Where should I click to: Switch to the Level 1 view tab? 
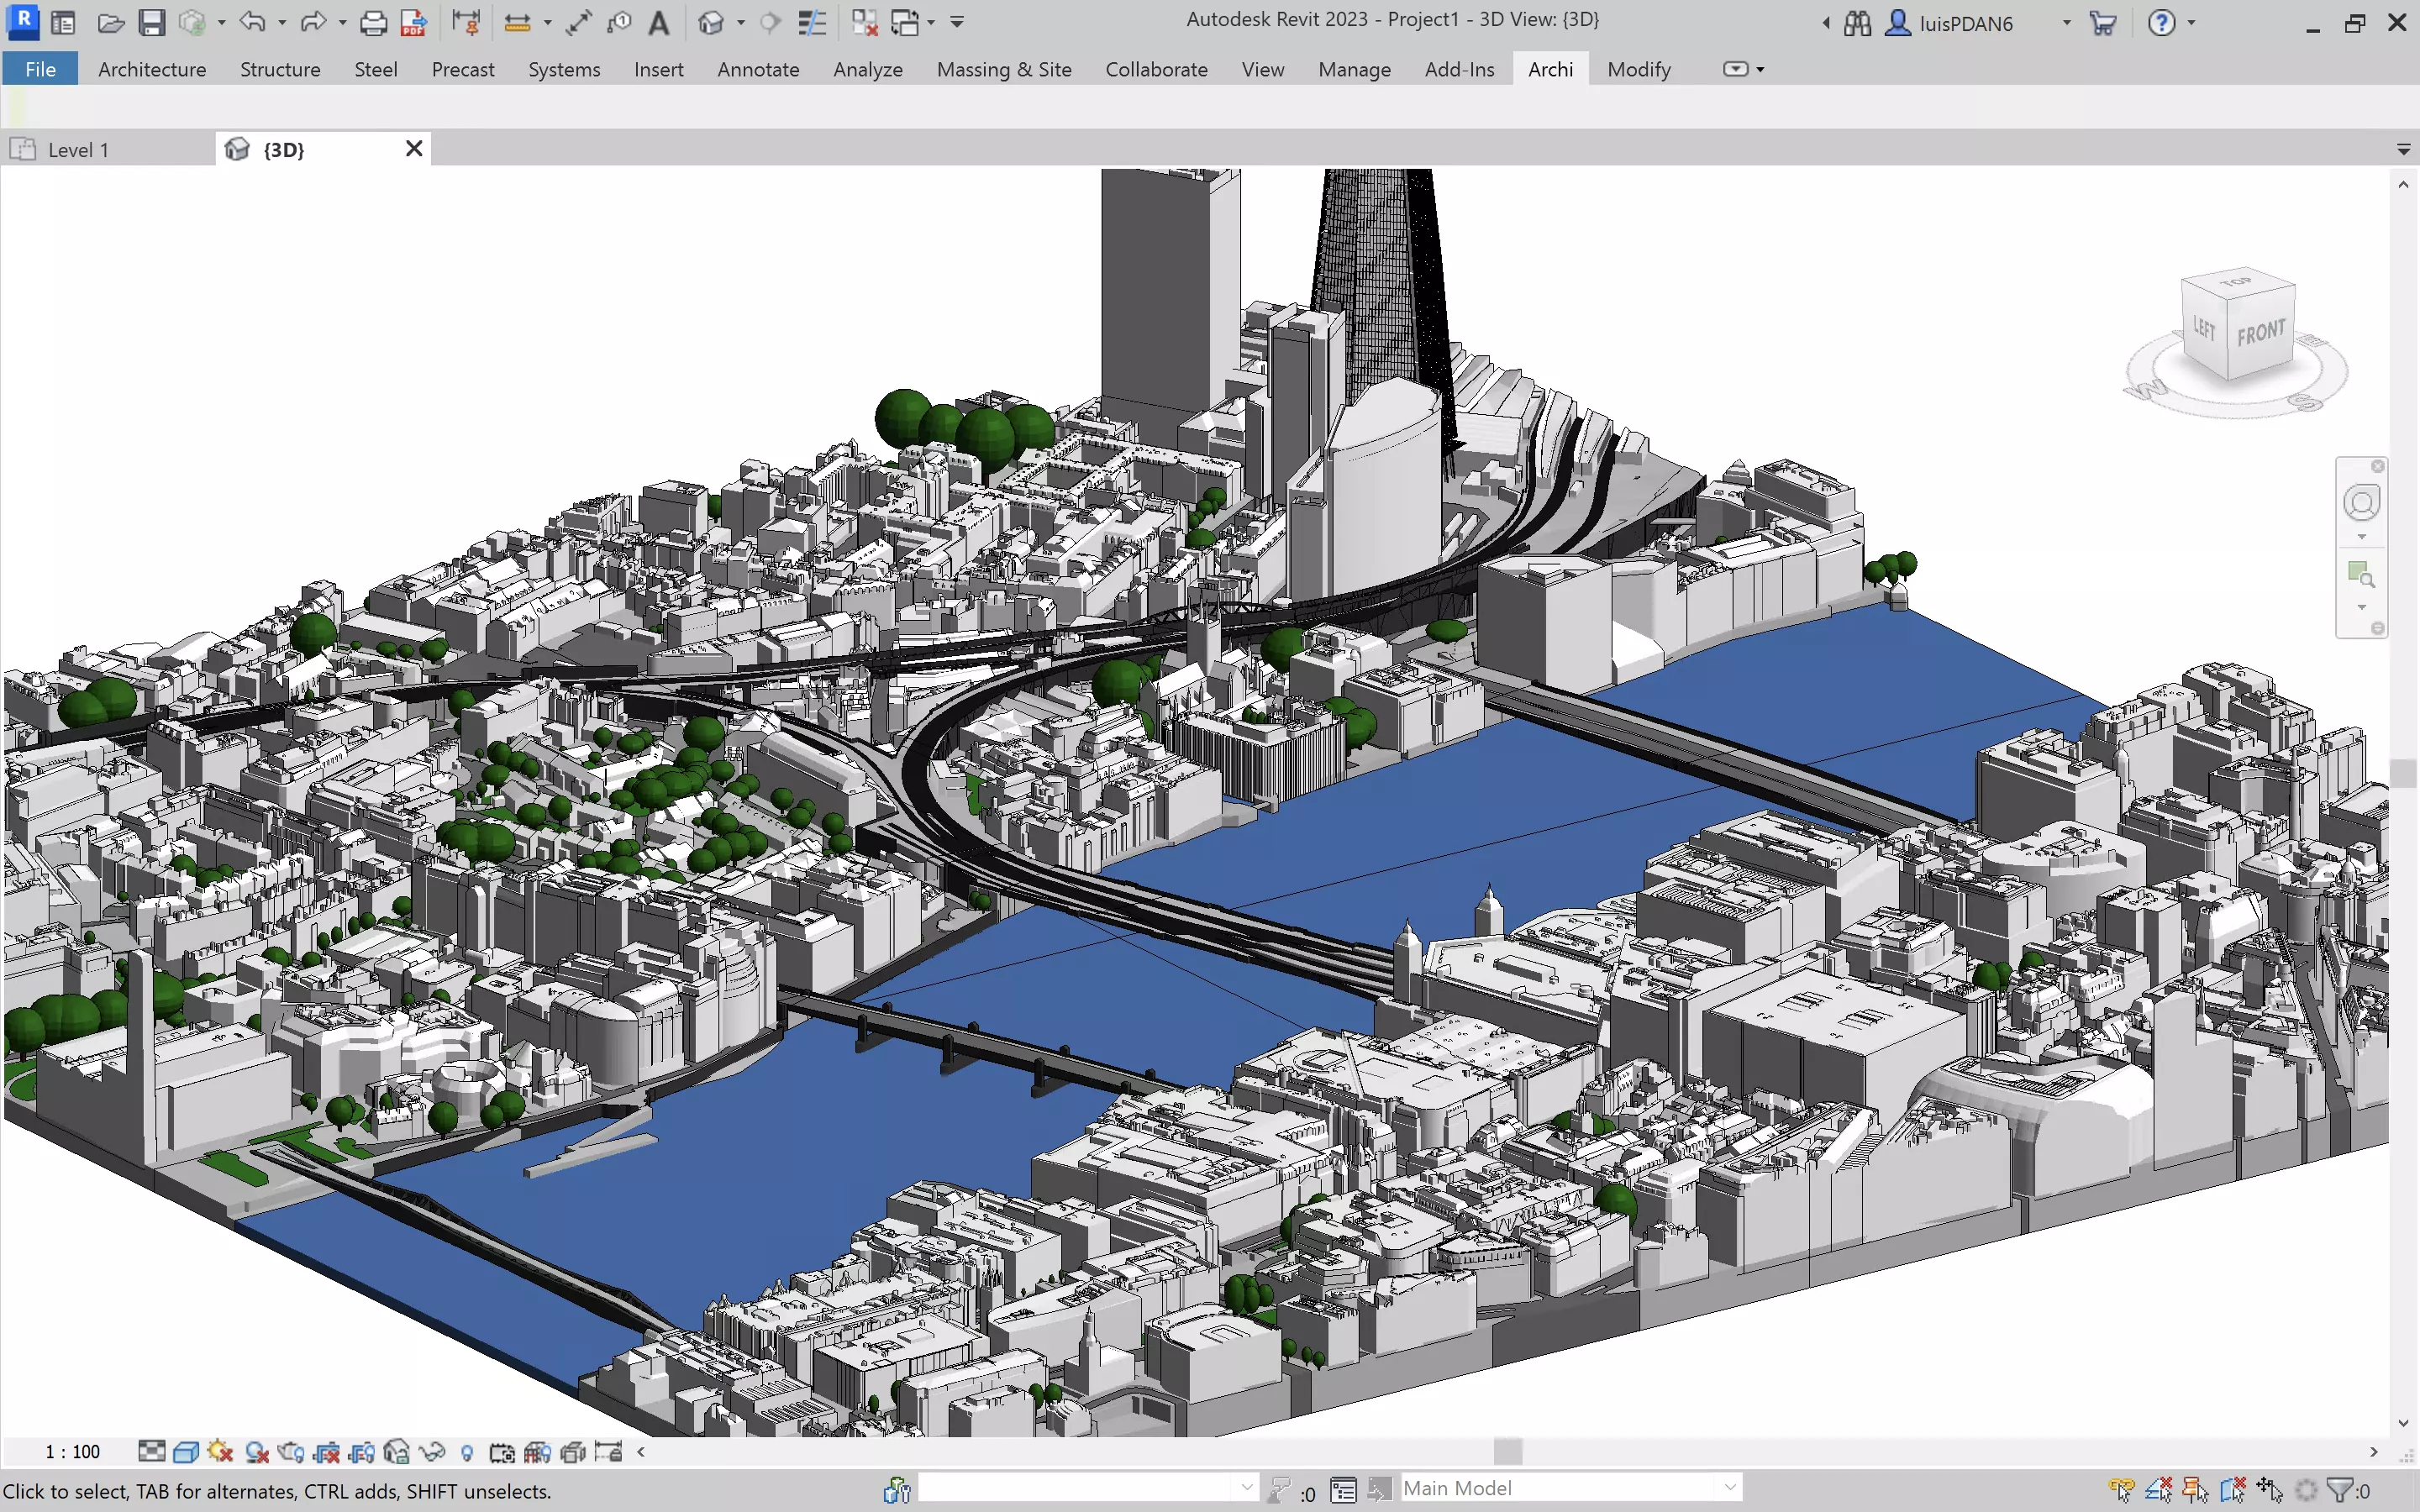(80, 149)
